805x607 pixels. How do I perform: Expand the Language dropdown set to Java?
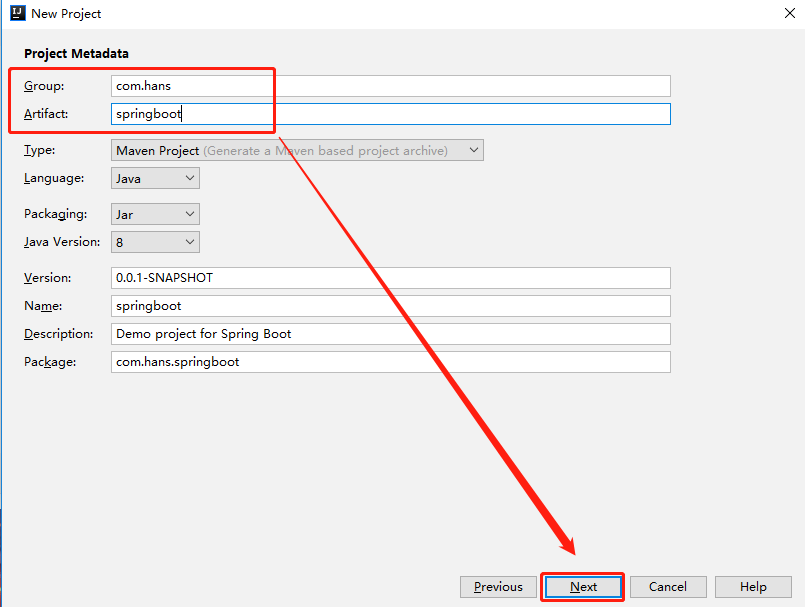156,178
